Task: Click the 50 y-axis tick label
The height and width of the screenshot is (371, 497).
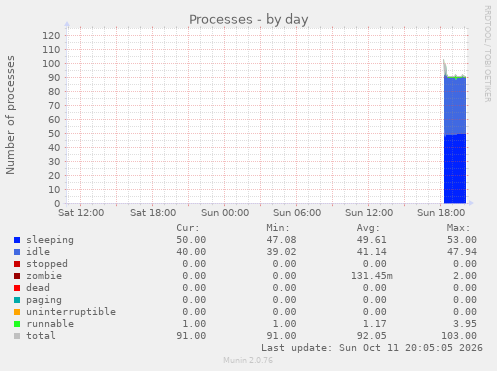Action: pyautogui.click(x=54, y=133)
